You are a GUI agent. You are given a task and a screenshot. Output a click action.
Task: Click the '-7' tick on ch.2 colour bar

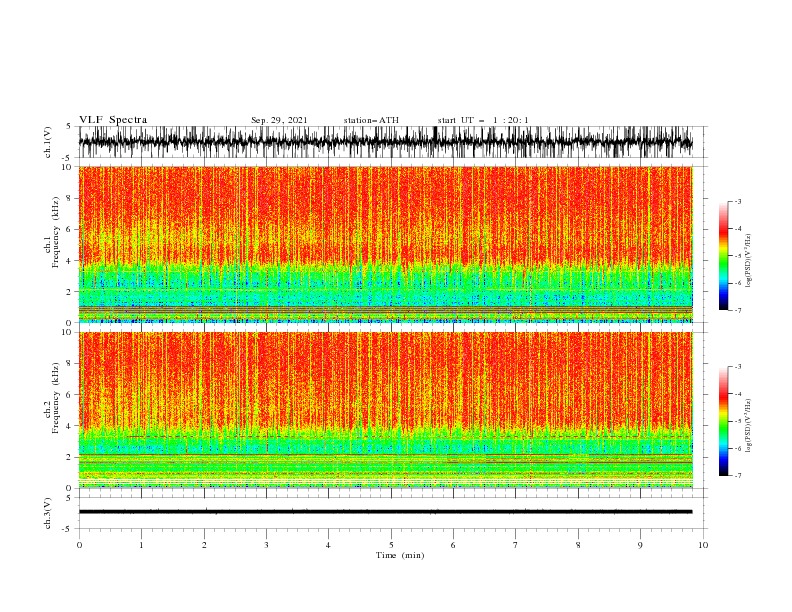point(738,475)
